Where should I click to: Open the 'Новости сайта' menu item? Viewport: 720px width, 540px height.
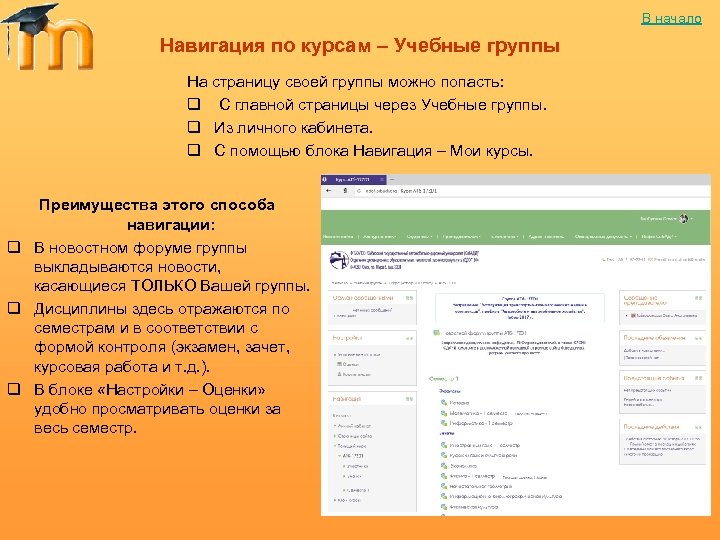[x=338, y=236]
